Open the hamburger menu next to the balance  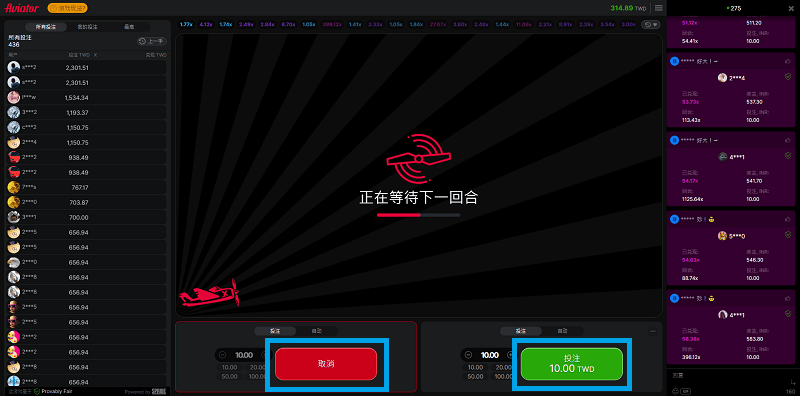[659, 8]
